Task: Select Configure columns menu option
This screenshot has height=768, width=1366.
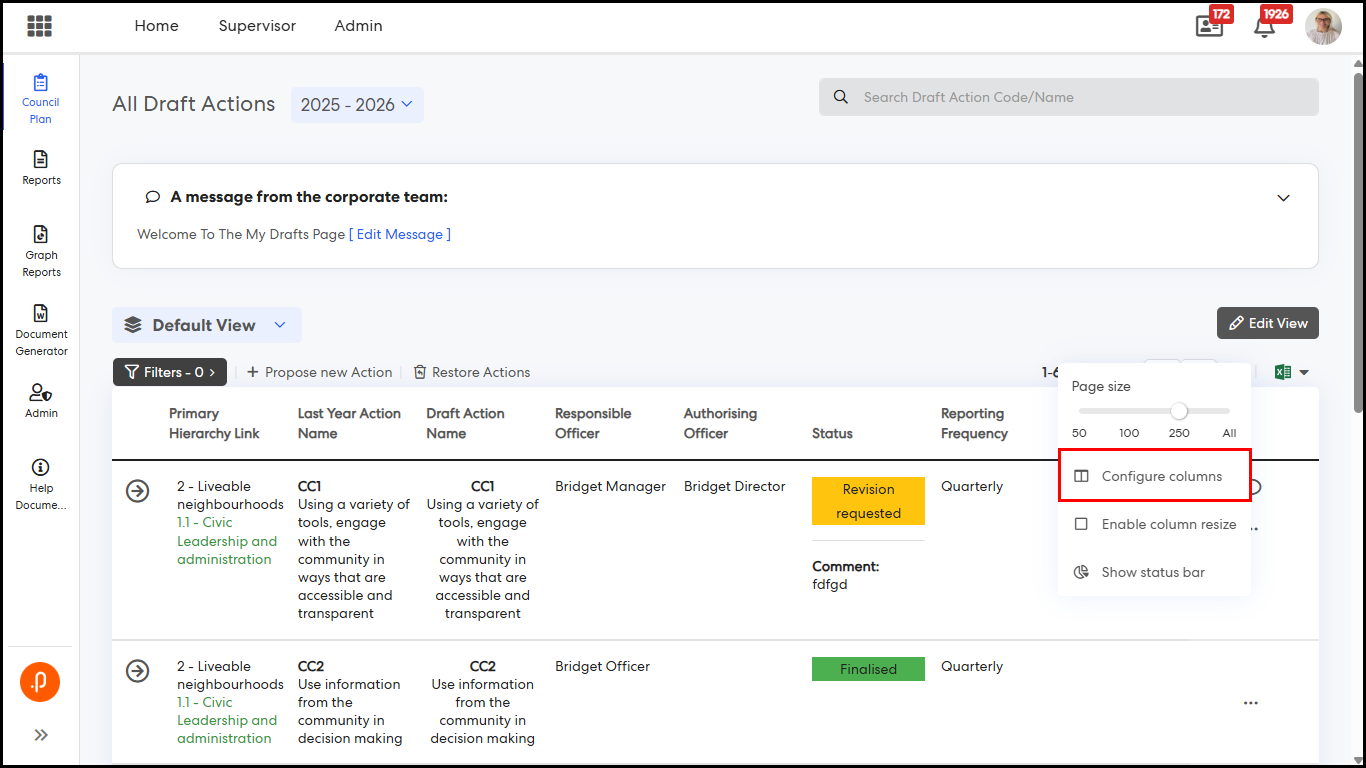Action: click(x=1161, y=476)
